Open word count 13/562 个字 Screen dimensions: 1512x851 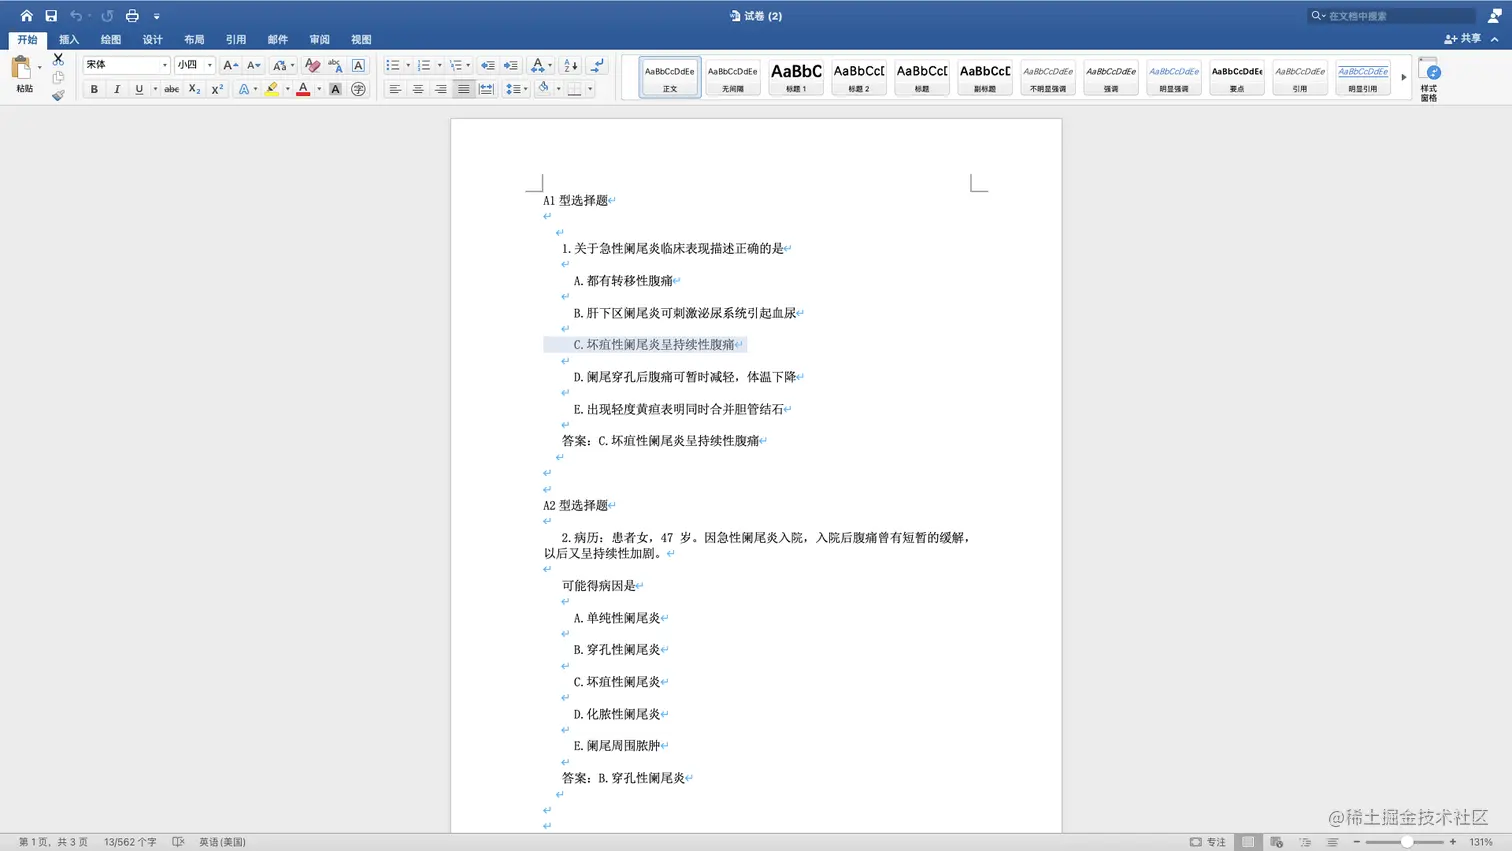pyautogui.click(x=130, y=842)
